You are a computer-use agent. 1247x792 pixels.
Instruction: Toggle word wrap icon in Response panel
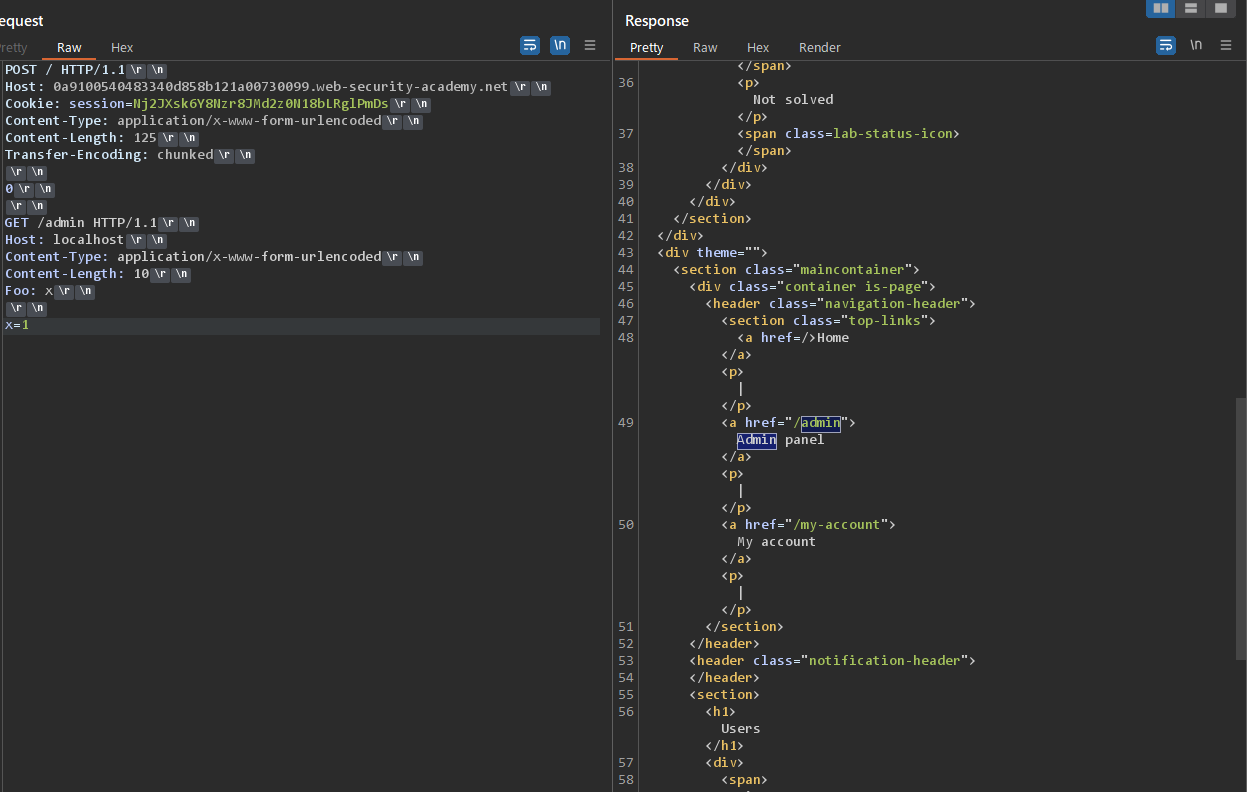click(x=1166, y=45)
